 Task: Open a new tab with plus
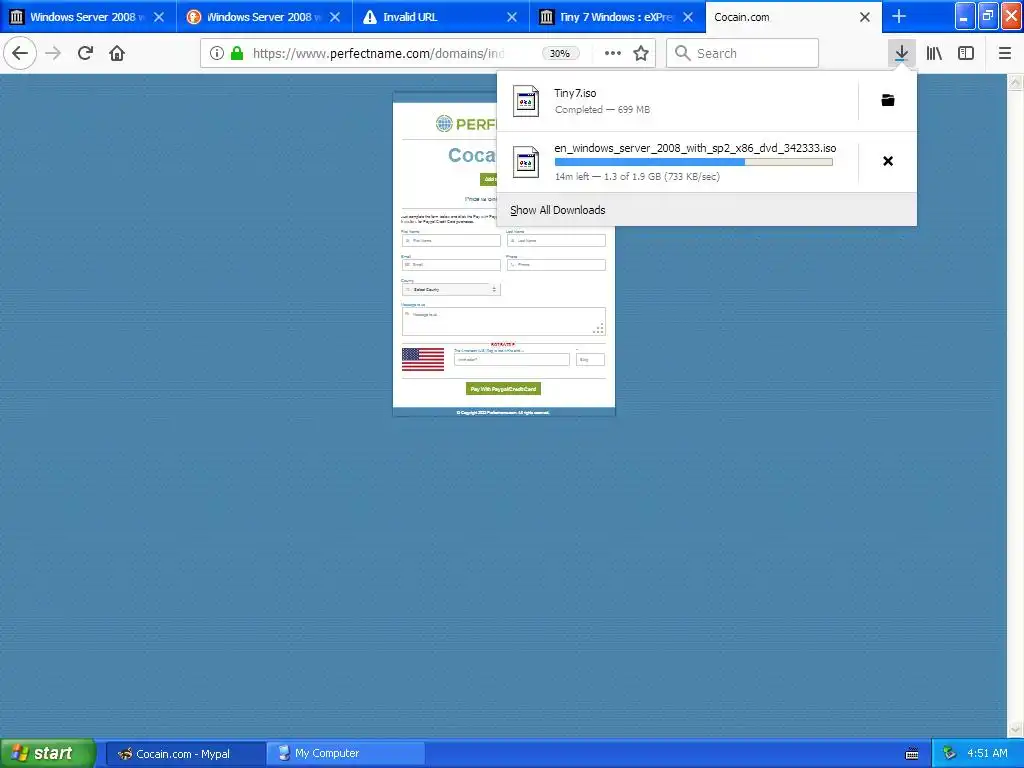[x=899, y=16]
